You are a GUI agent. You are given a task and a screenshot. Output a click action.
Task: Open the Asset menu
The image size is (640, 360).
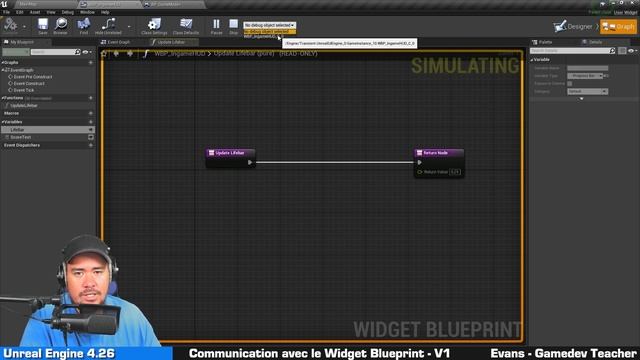point(35,12)
